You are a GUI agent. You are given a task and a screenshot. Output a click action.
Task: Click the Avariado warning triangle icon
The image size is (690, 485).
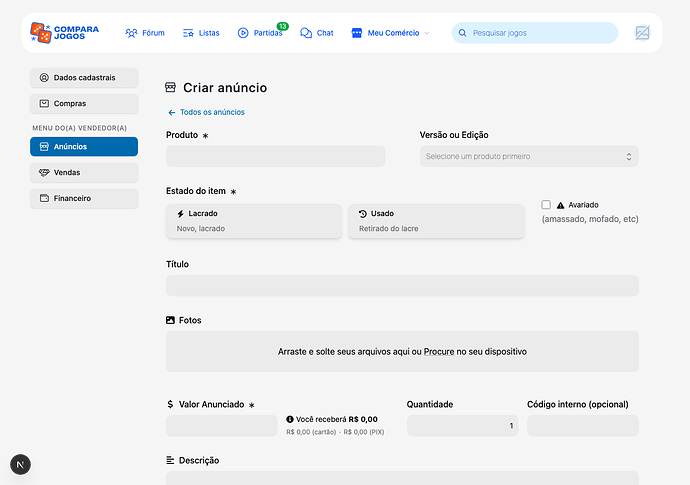coord(561,205)
